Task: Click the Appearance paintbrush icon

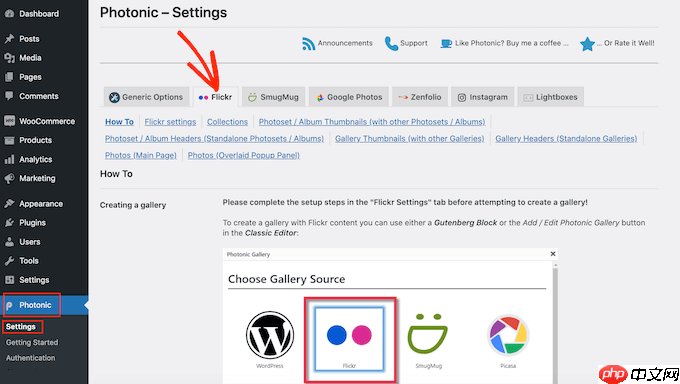Action: (9, 203)
